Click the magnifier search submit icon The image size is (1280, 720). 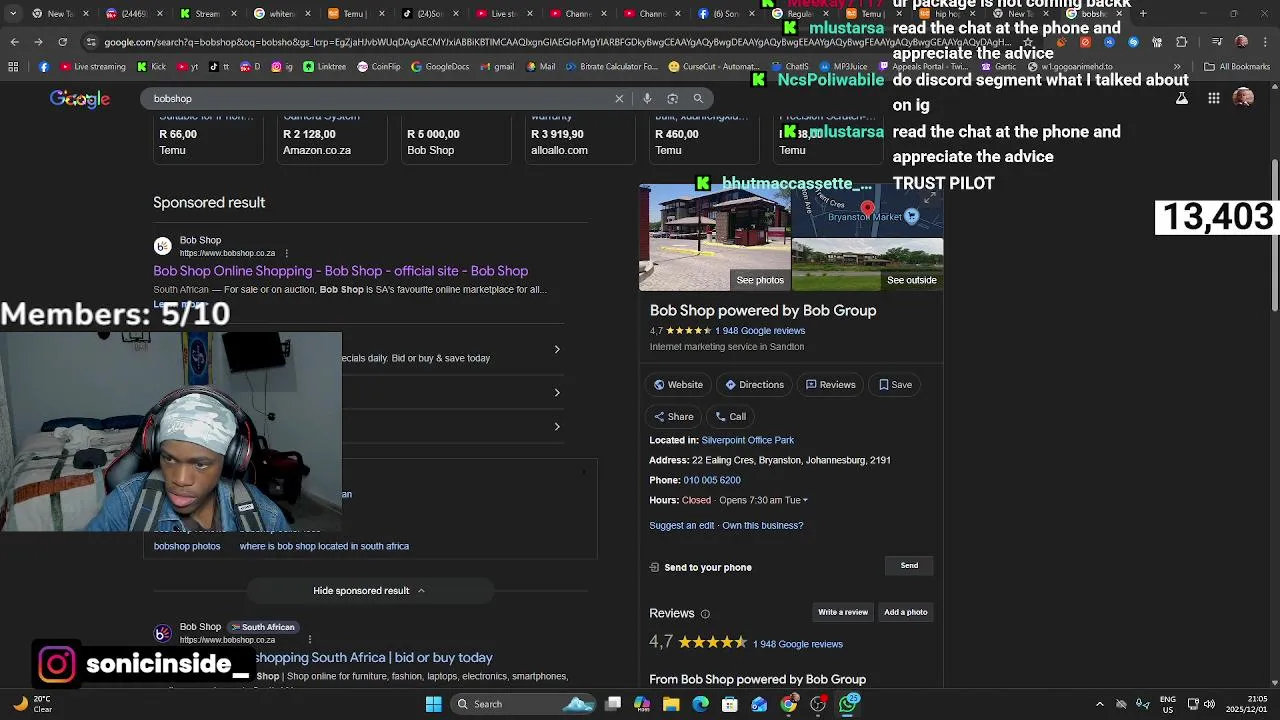pos(698,98)
